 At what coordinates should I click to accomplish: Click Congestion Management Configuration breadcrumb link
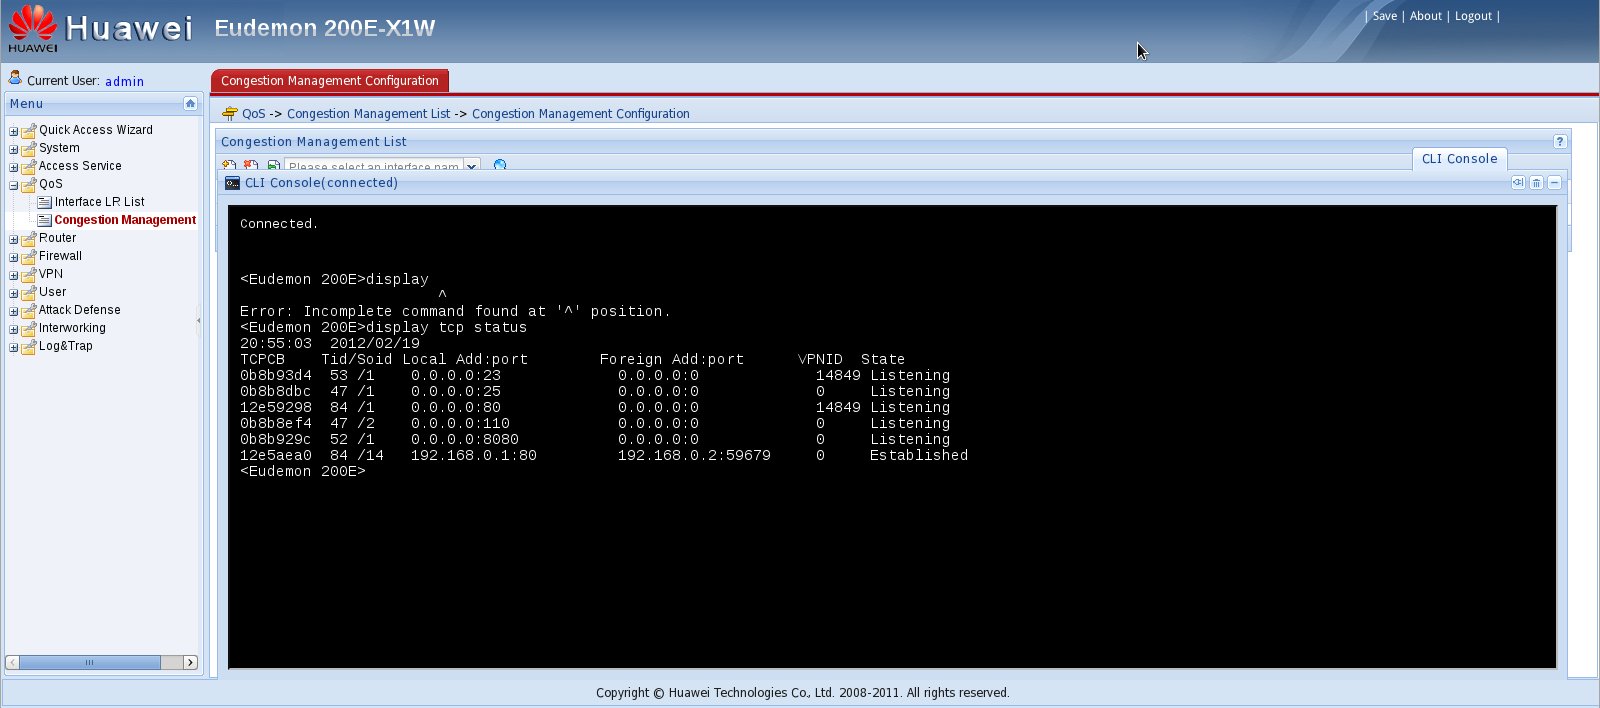coord(581,114)
